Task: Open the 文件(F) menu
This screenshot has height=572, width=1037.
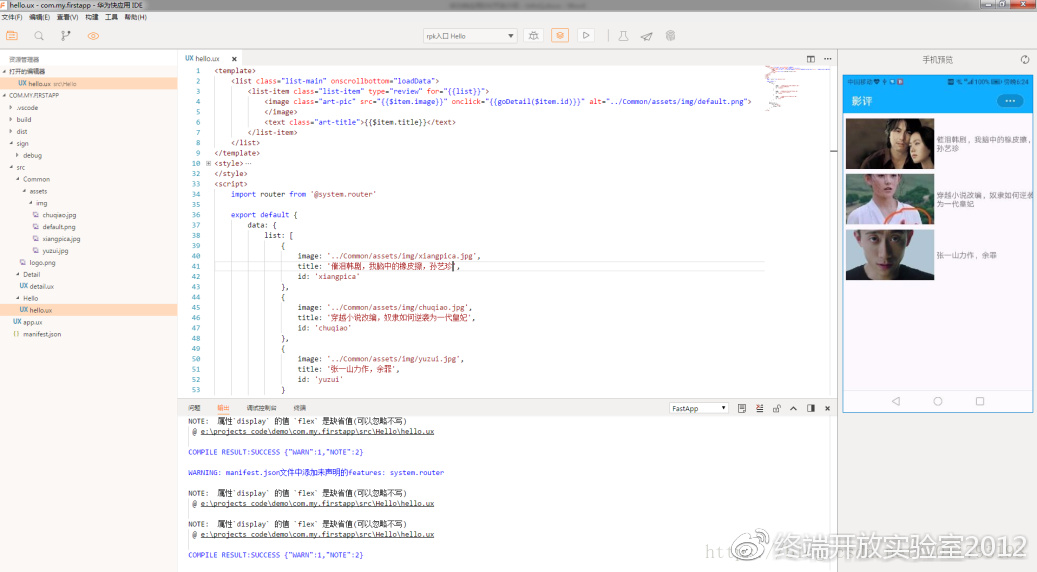Action: click(x=12, y=17)
